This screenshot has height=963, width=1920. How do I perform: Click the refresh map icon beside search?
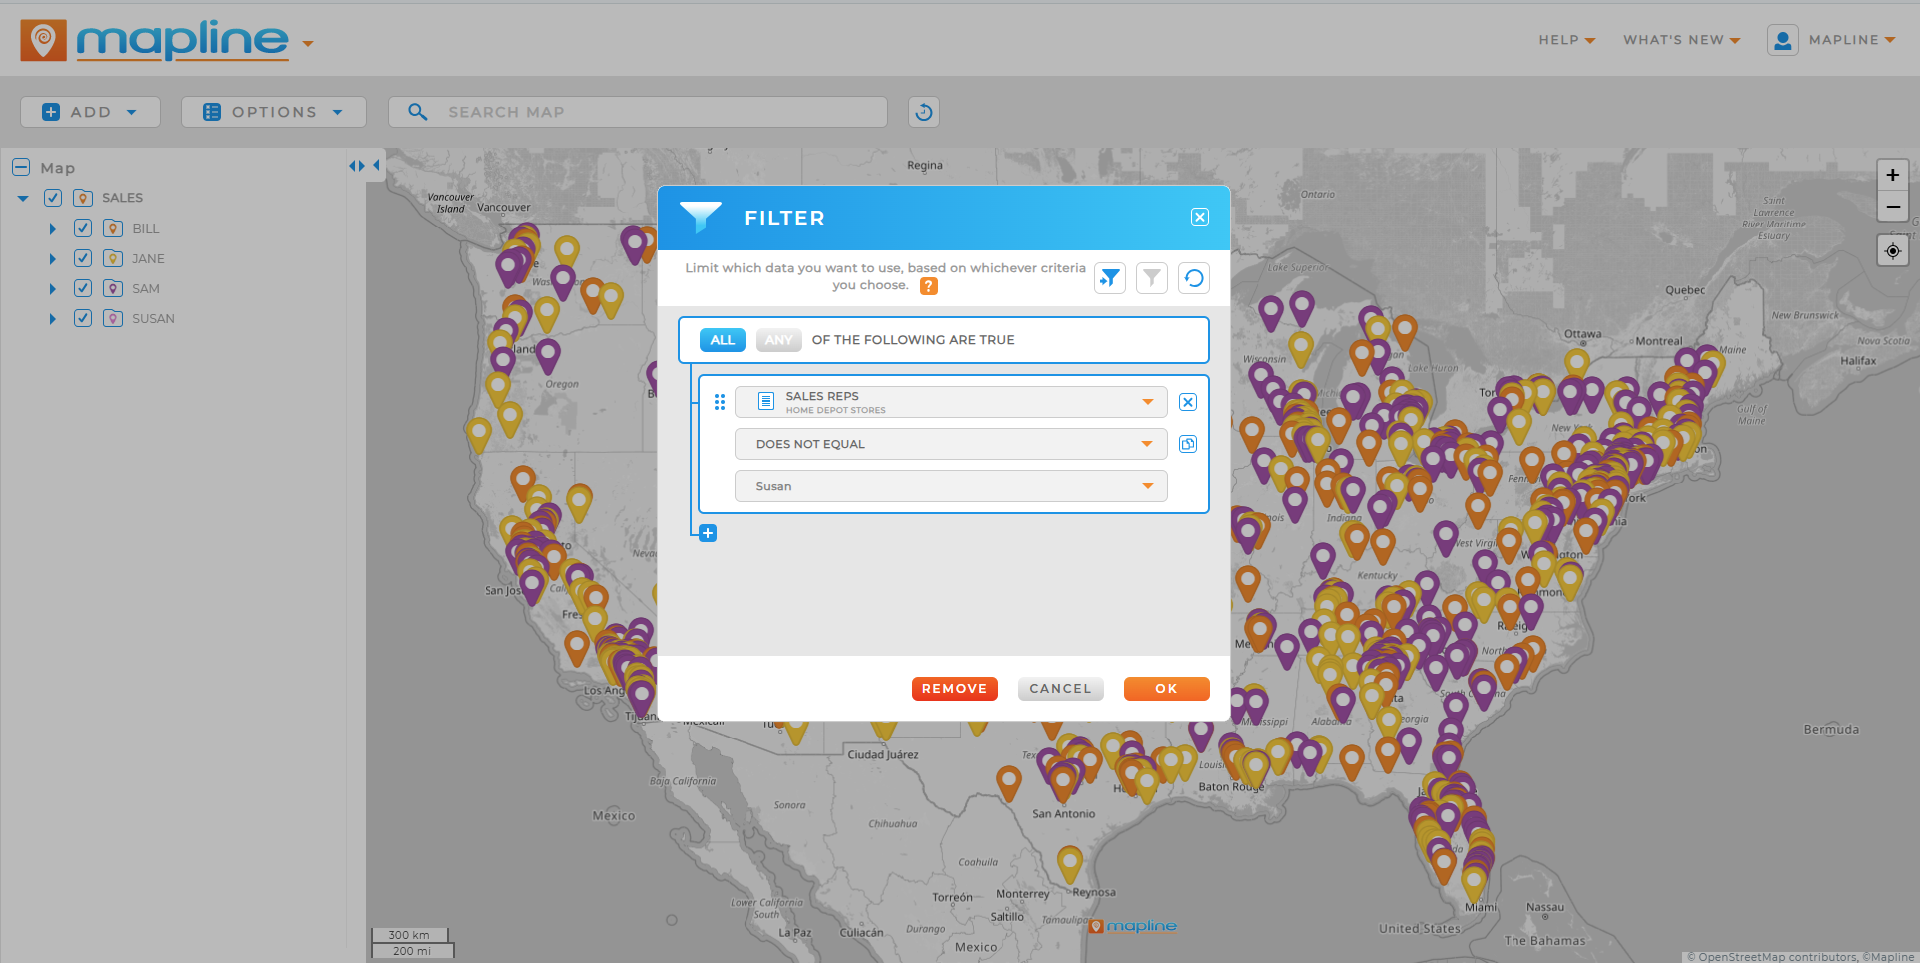tap(924, 112)
